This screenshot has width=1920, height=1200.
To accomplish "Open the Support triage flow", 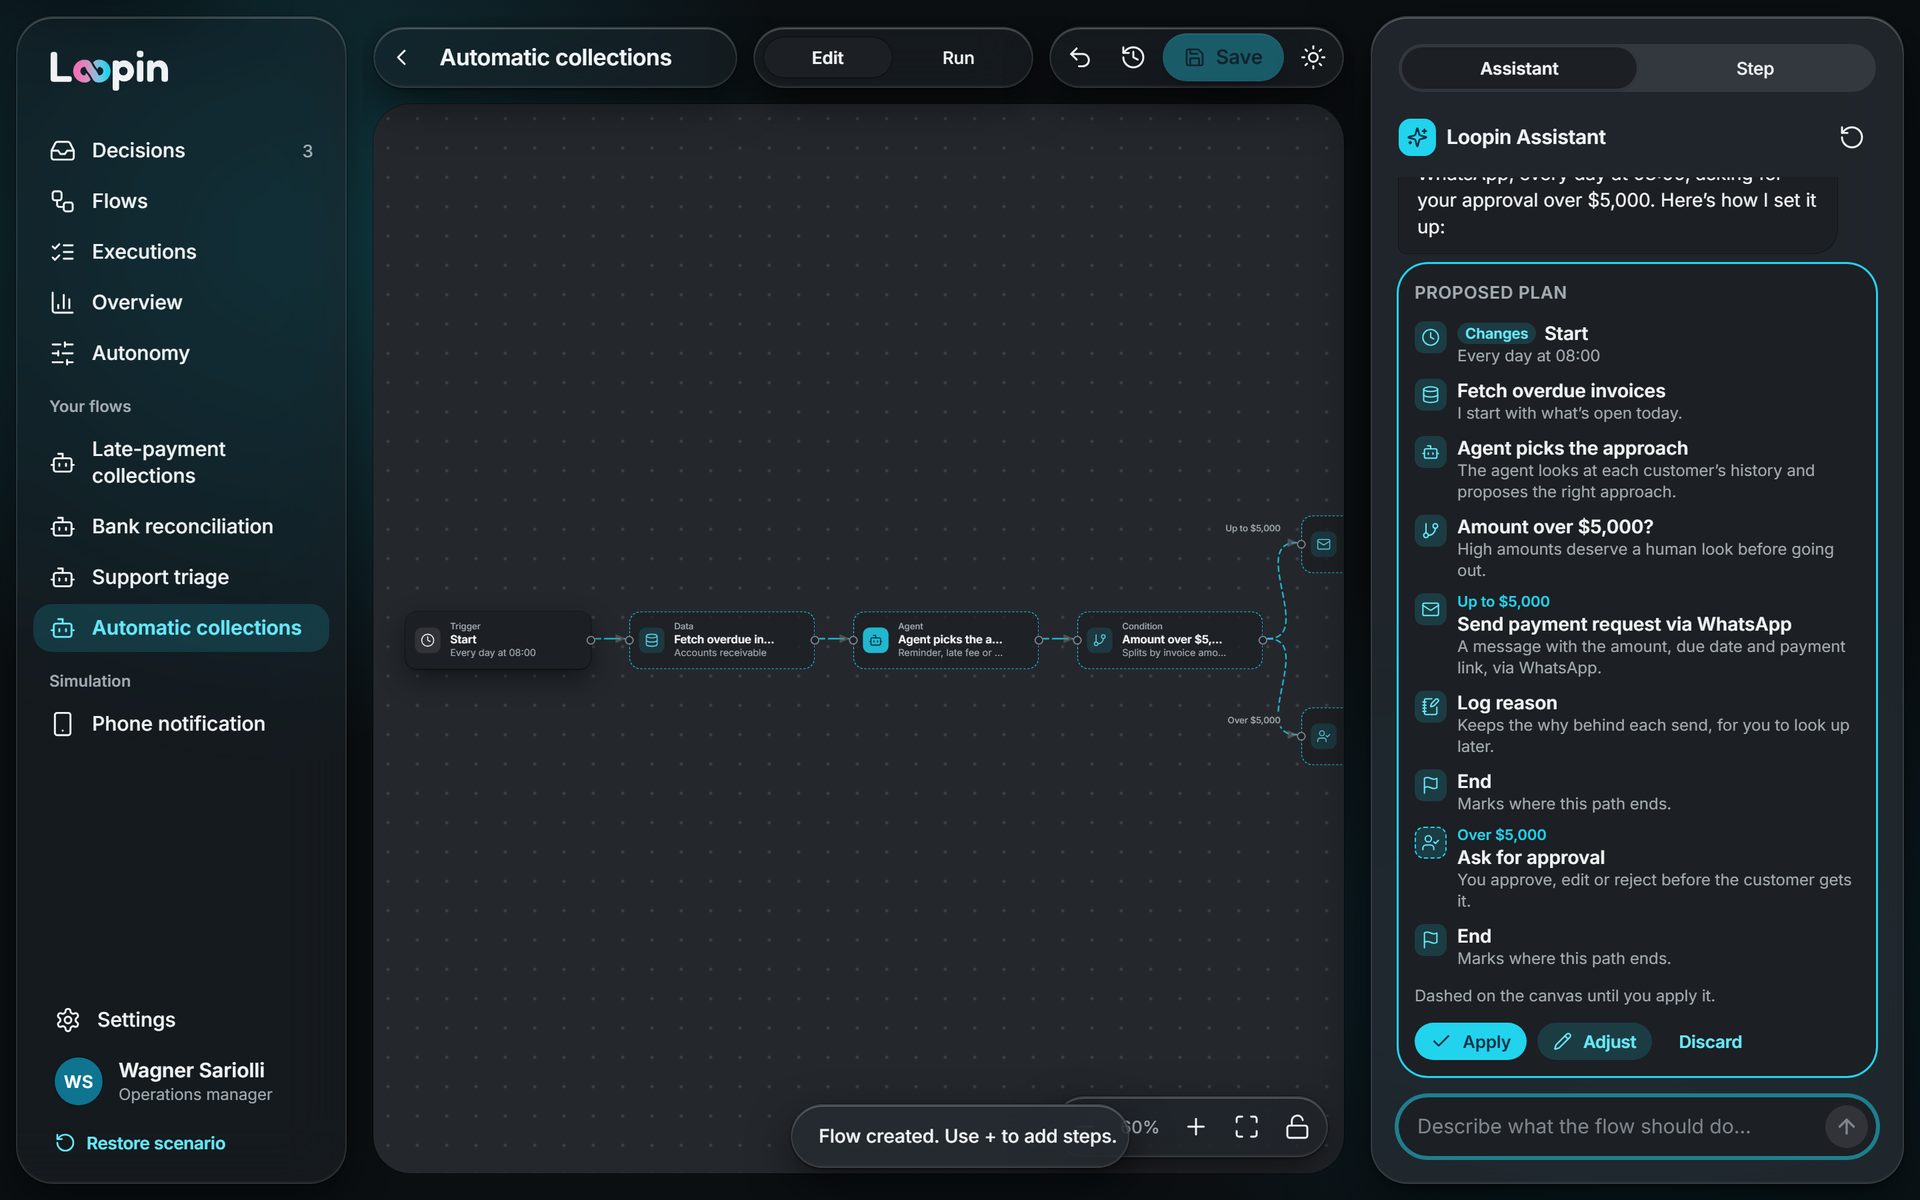I will 181,577.
